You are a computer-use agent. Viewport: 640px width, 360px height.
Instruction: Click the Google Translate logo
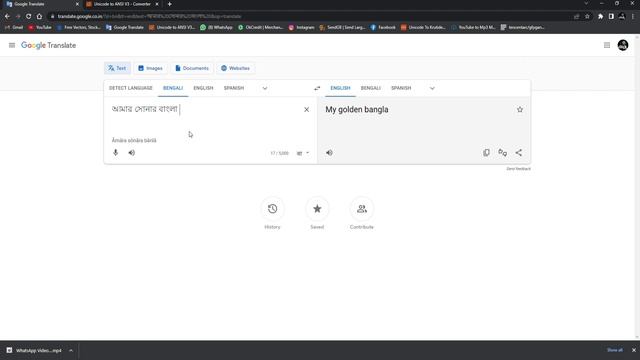click(x=49, y=45)
